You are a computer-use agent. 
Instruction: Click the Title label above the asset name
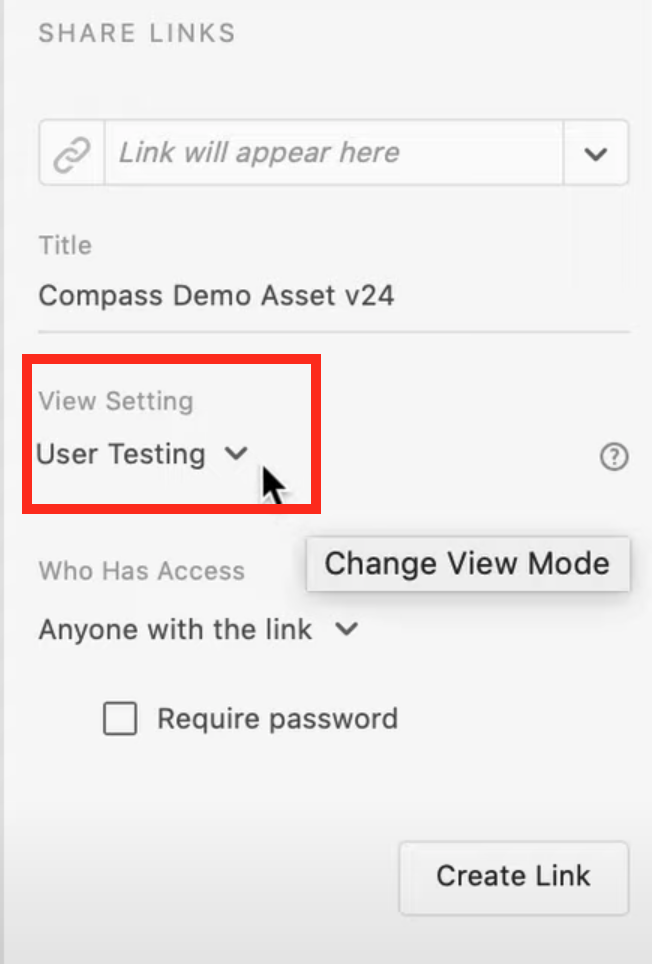coord(64,245)
